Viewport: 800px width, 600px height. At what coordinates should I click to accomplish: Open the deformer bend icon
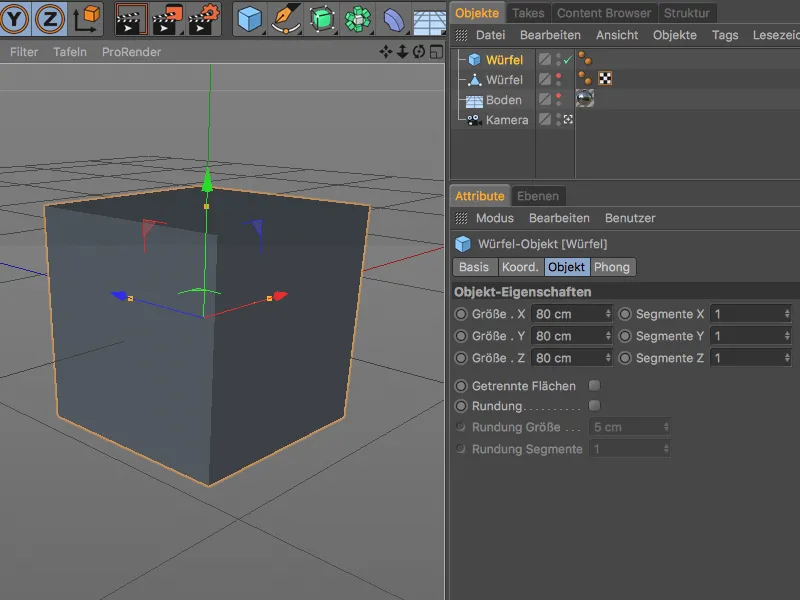click(x=393, y=20)
